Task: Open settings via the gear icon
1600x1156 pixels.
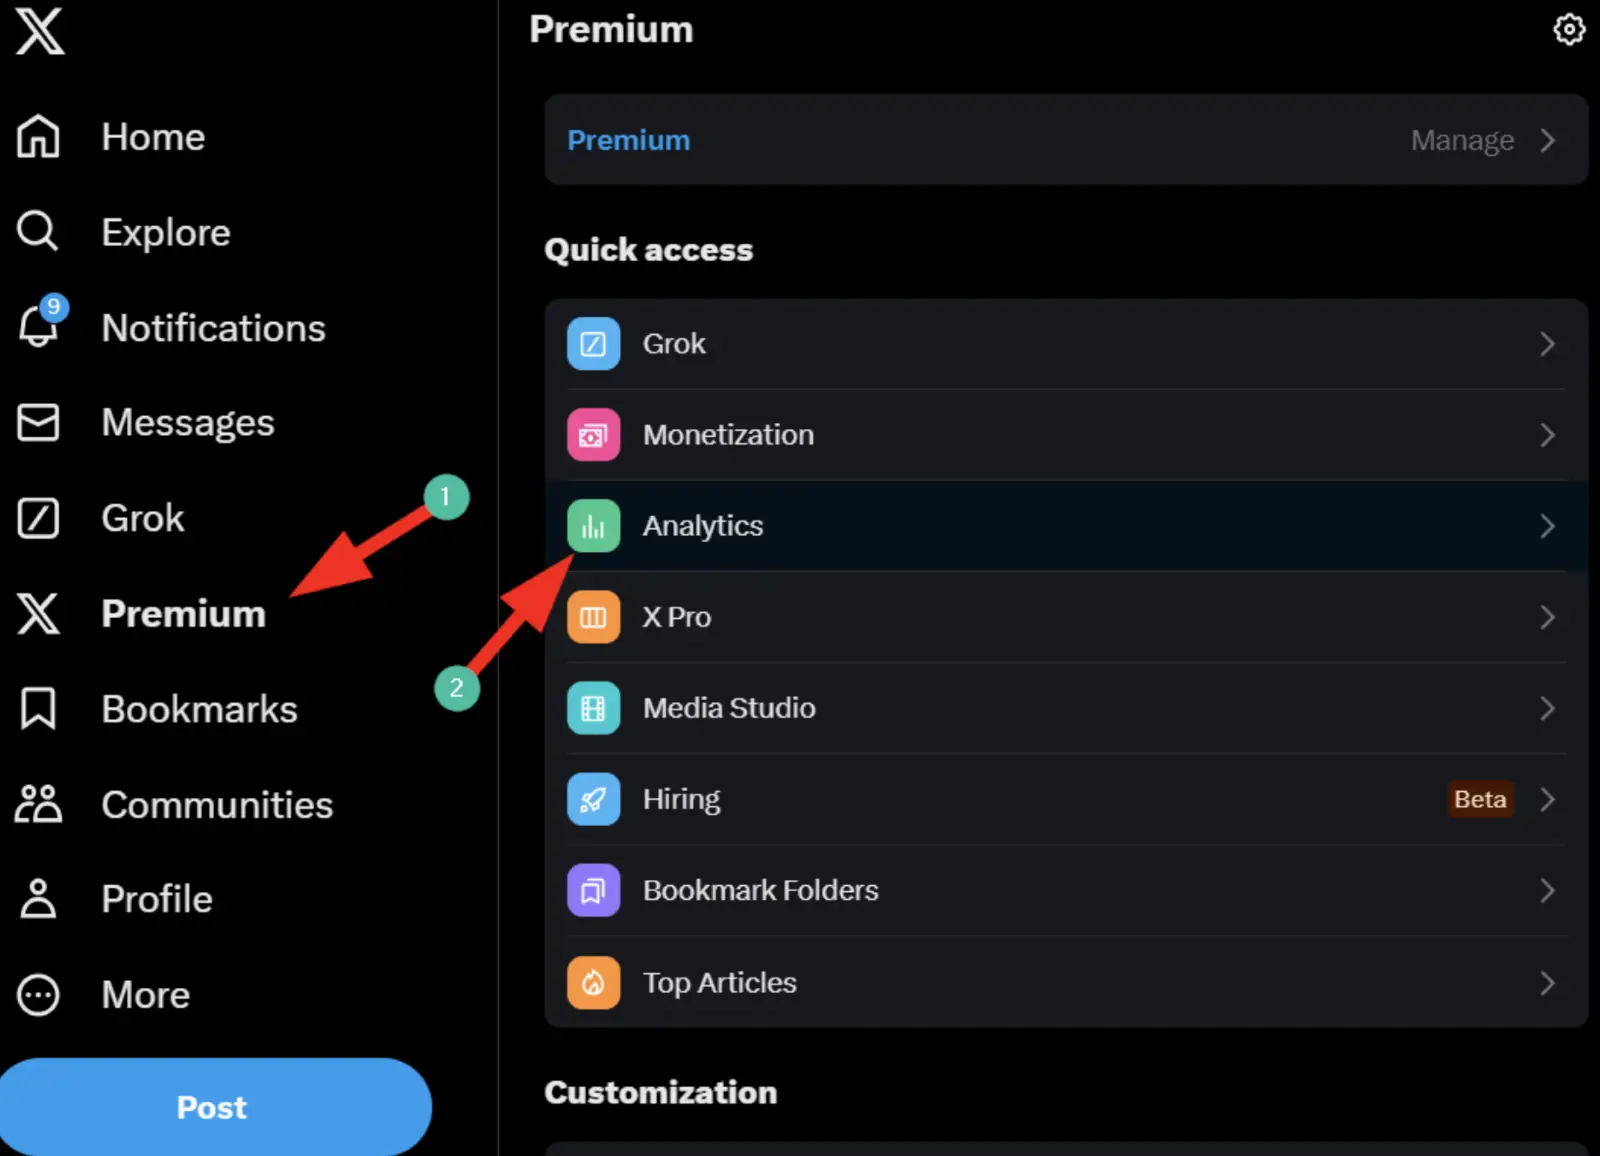Action: 1568,30
